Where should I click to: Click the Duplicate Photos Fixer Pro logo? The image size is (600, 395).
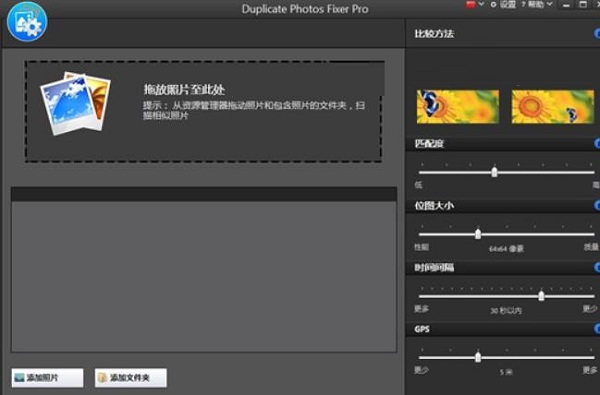(27, 22)
